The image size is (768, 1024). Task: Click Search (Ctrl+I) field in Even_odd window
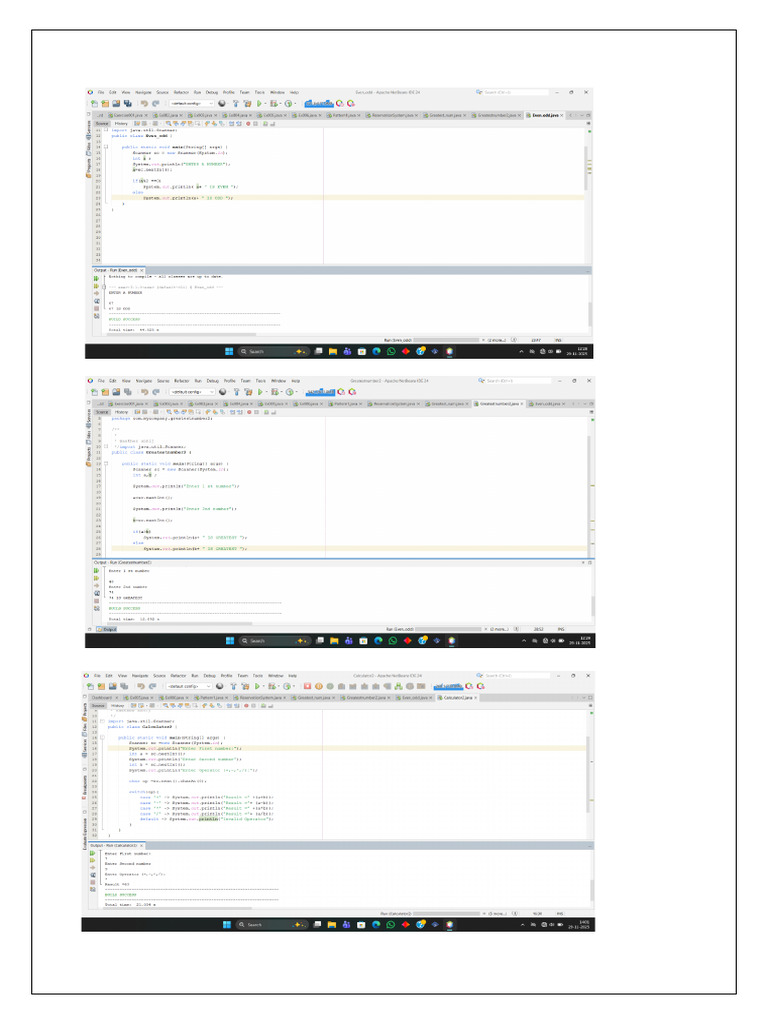tap(516, 92)
